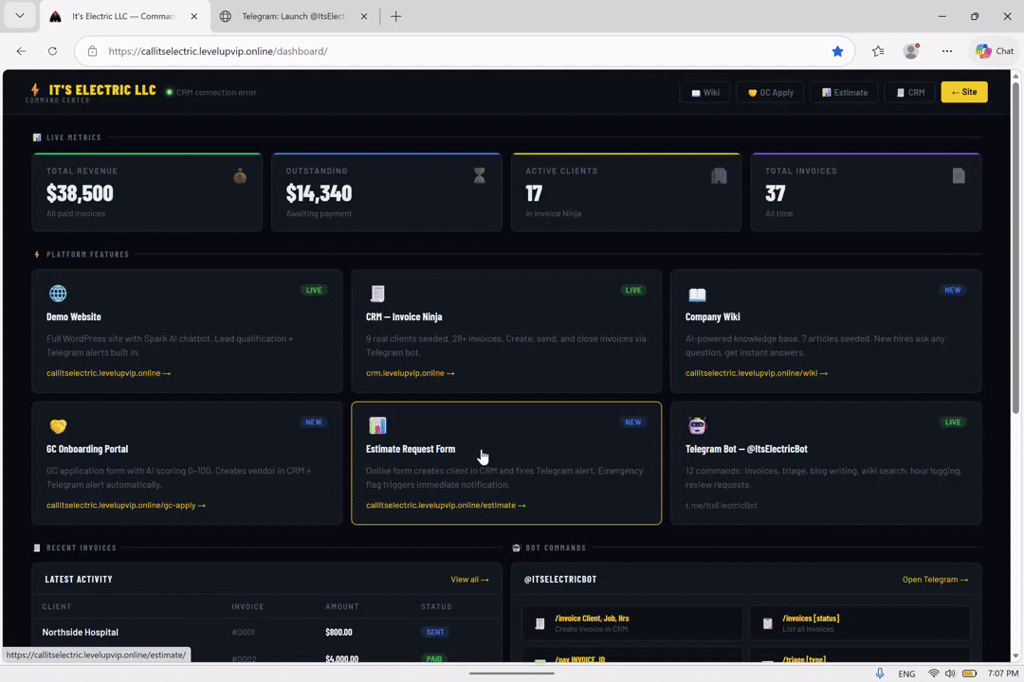This screenshot has height=682, width=1024.
Task: Select the /invoice Client, Job, Hrs command
Action: pyautogui.click(x=632, y=623)
